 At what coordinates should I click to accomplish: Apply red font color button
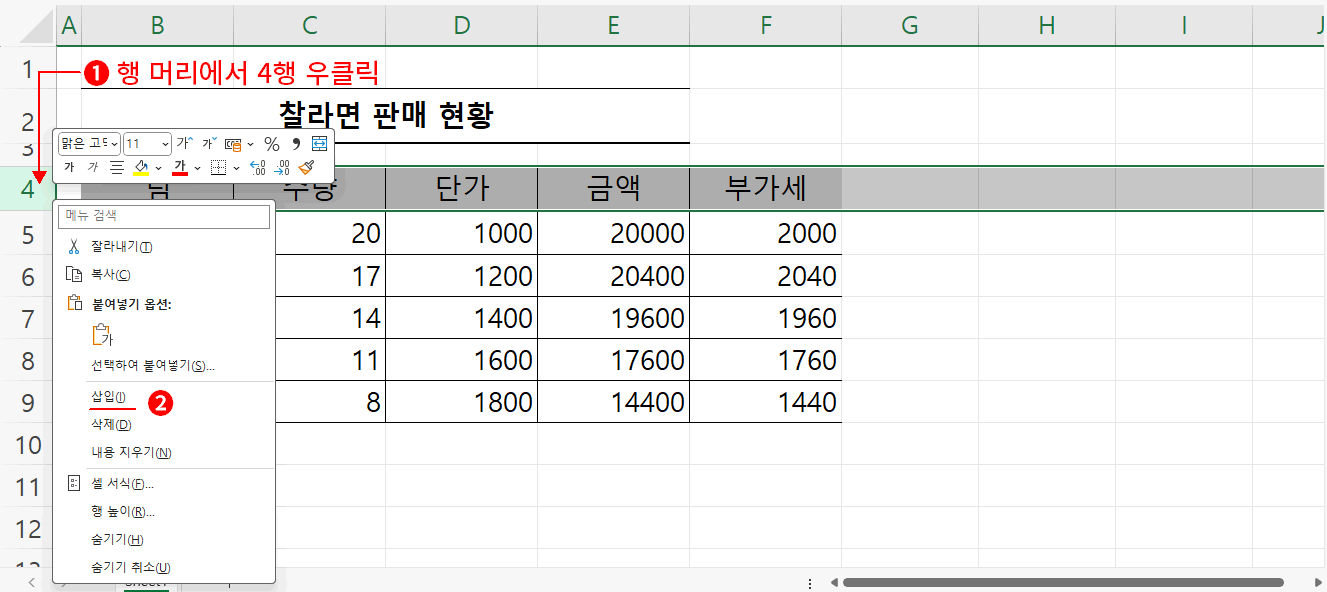click(x=181, y=167)
